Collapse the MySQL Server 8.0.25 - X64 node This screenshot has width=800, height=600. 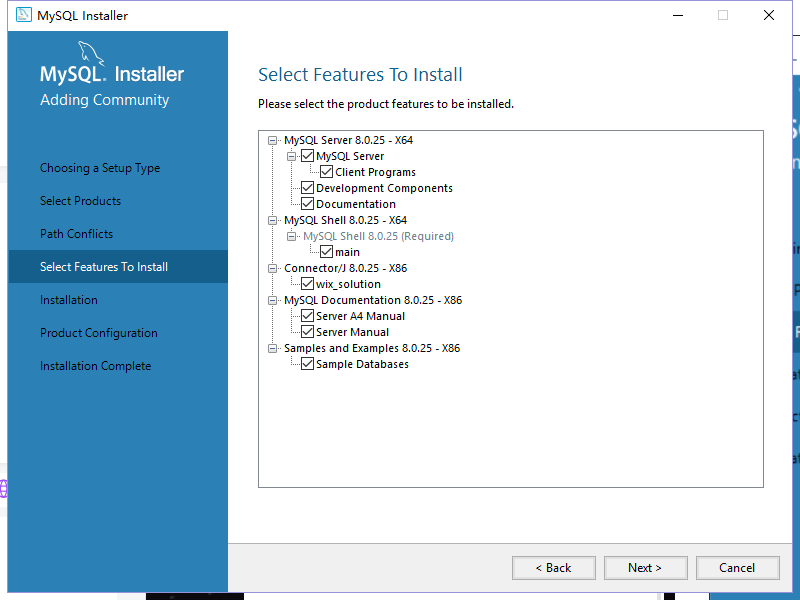[x=272, y=140]
